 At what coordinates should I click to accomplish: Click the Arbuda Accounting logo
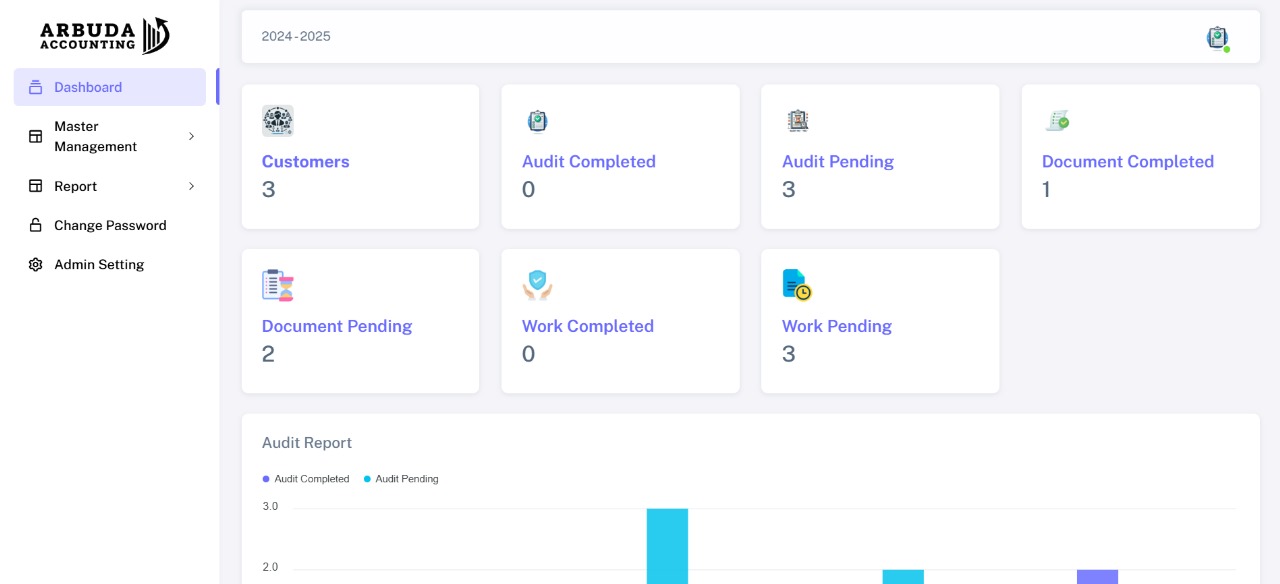105,36
